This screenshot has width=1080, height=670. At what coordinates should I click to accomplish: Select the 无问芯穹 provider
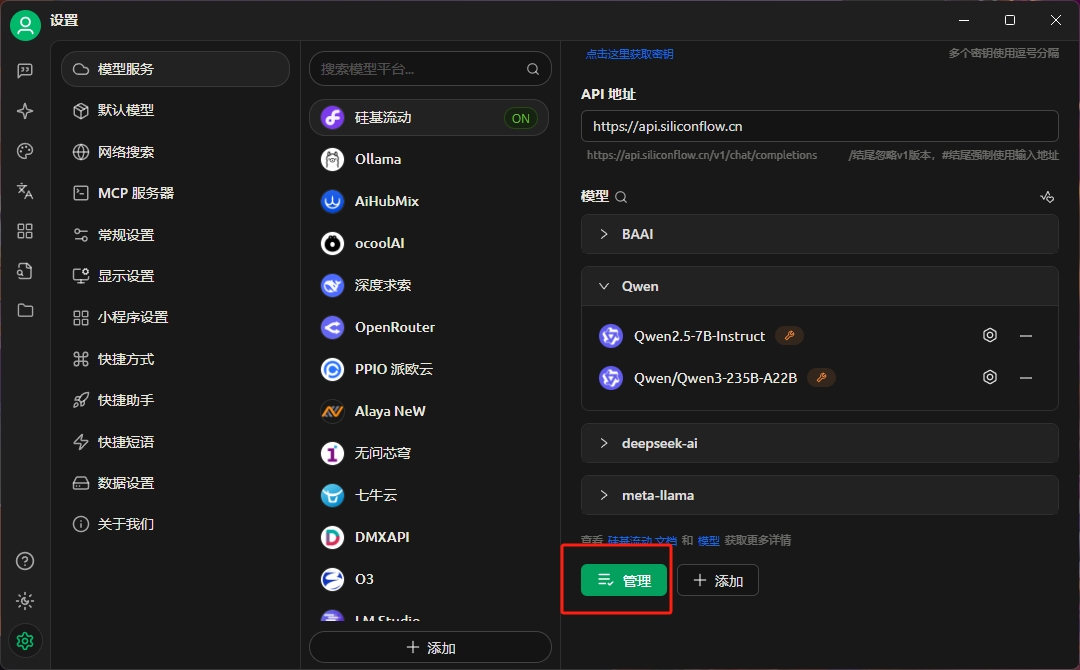tap(429, 453)
